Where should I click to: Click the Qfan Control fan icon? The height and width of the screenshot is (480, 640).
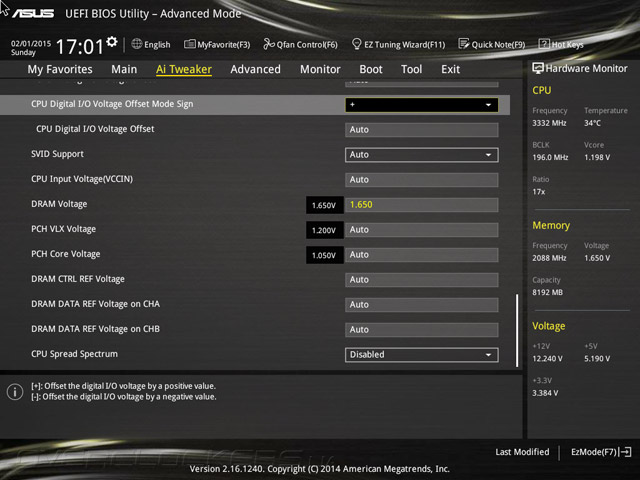[269, 44]
